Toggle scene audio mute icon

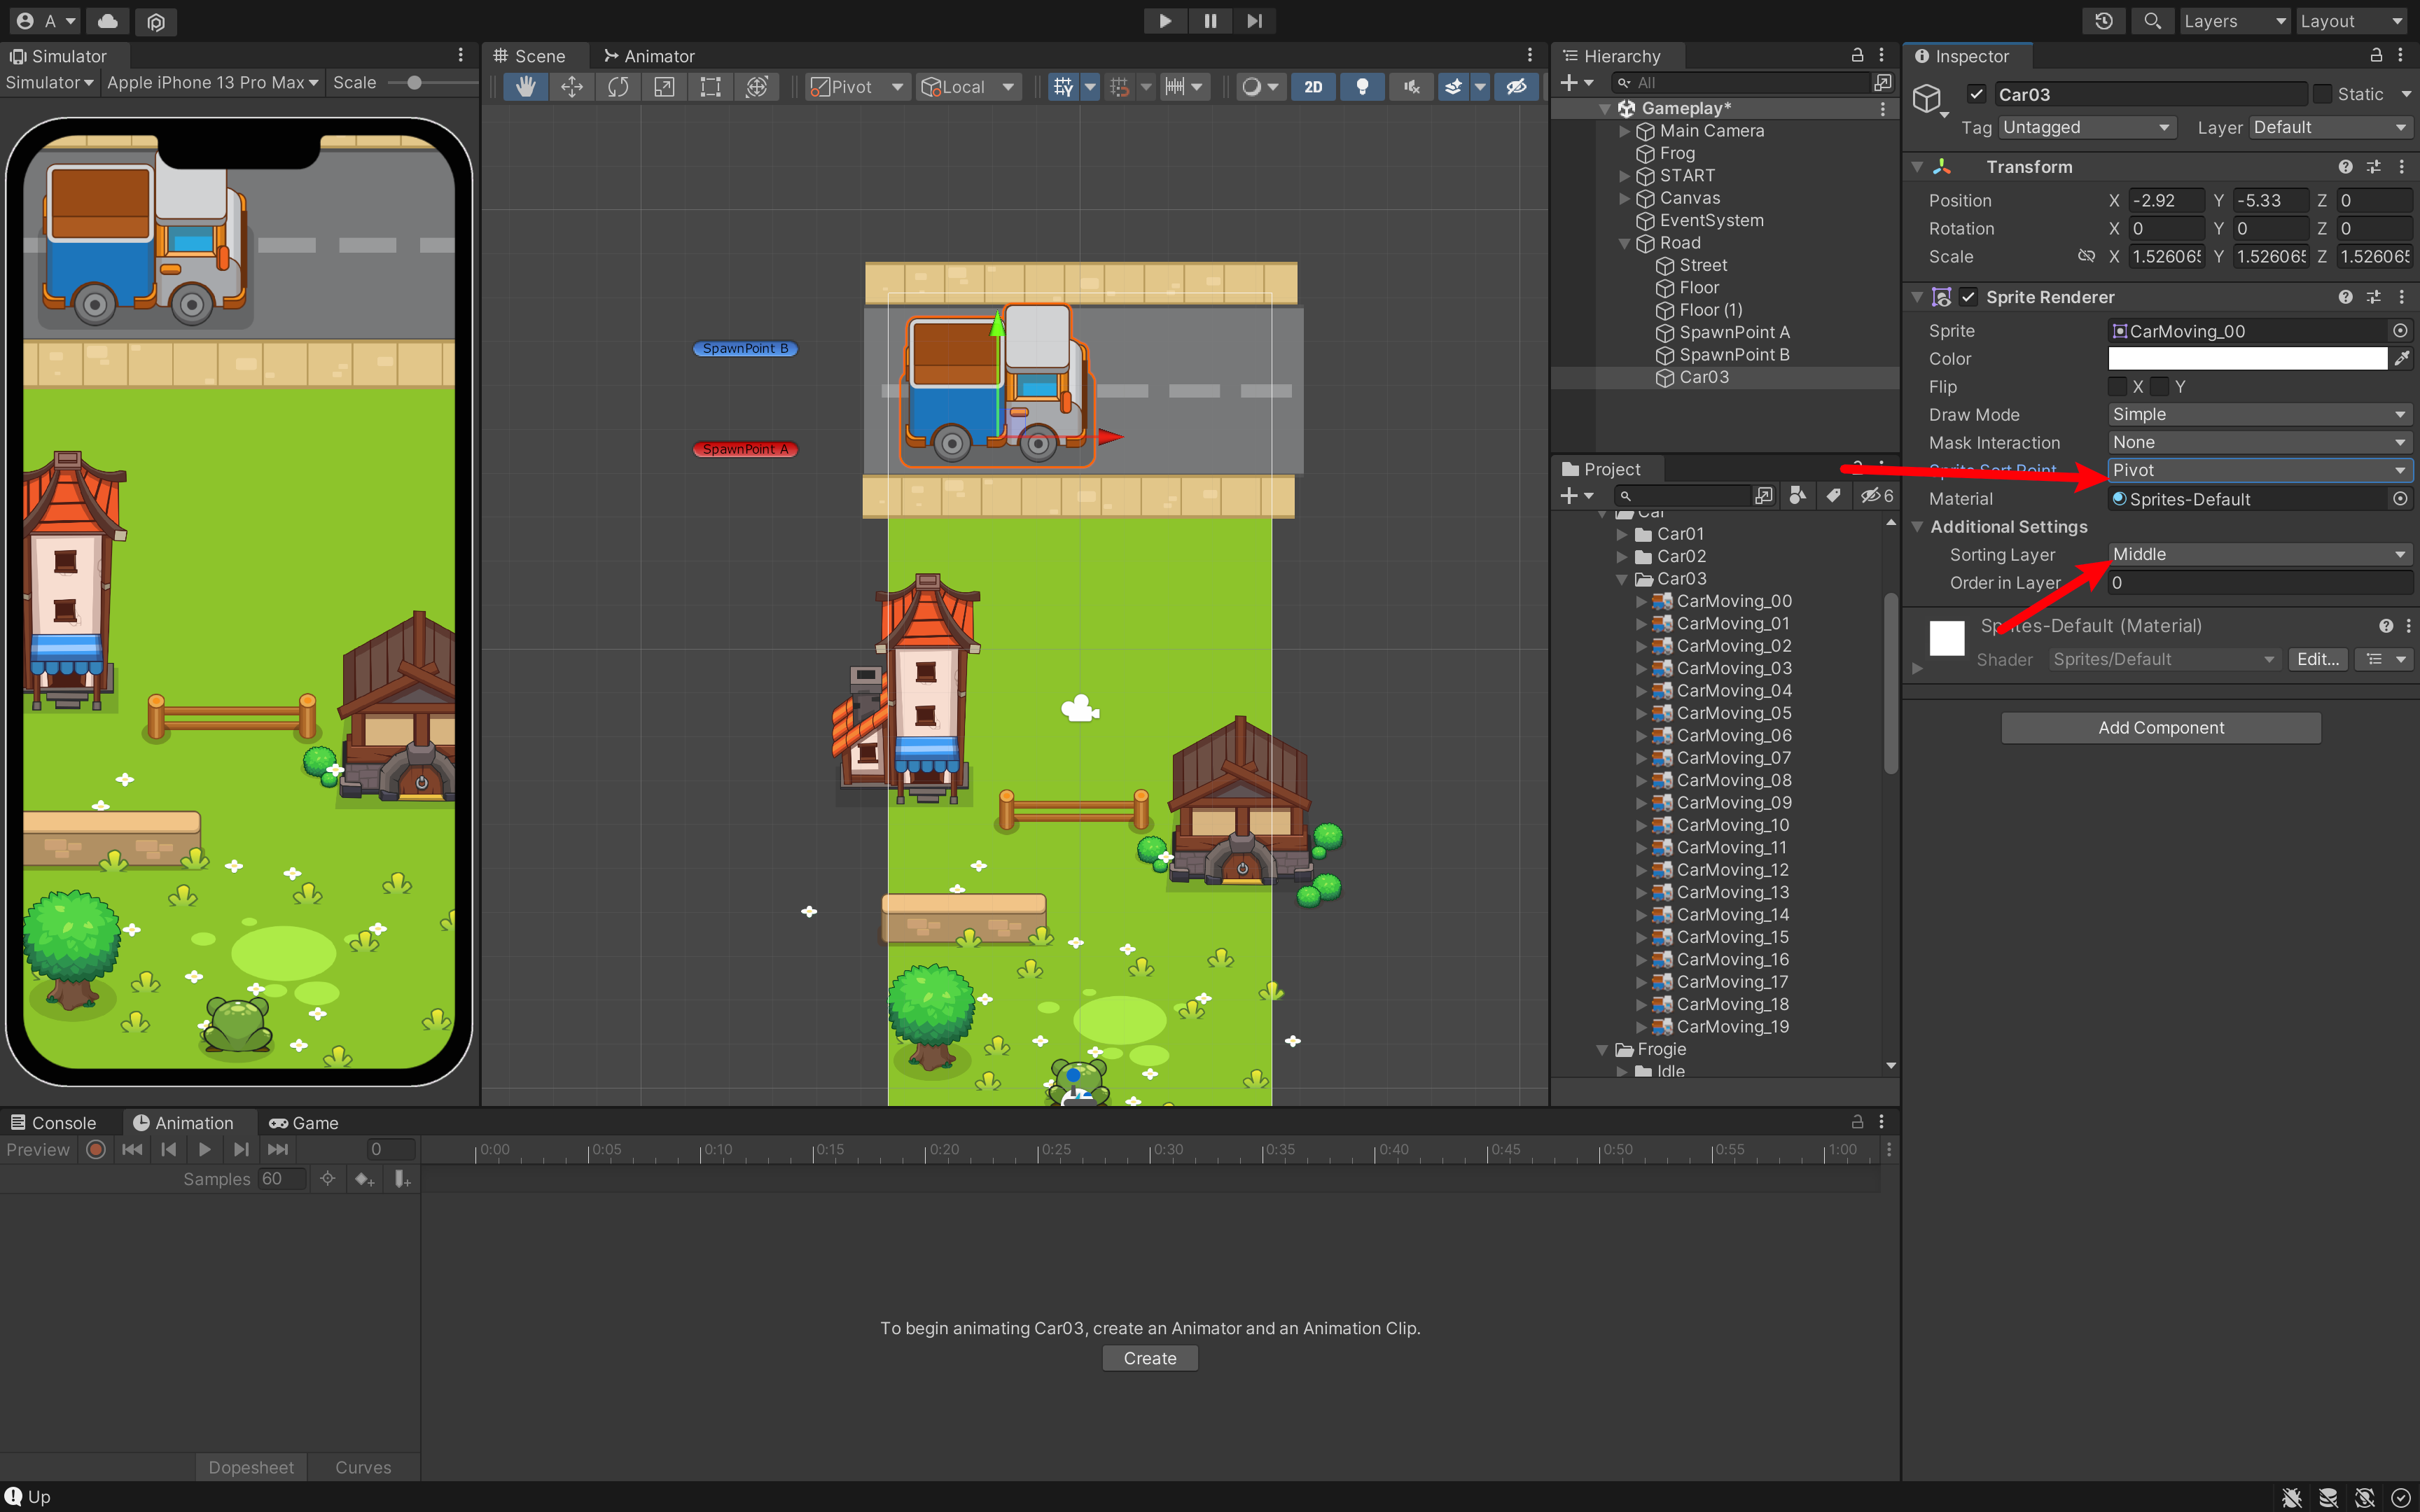coord(1411,87)
